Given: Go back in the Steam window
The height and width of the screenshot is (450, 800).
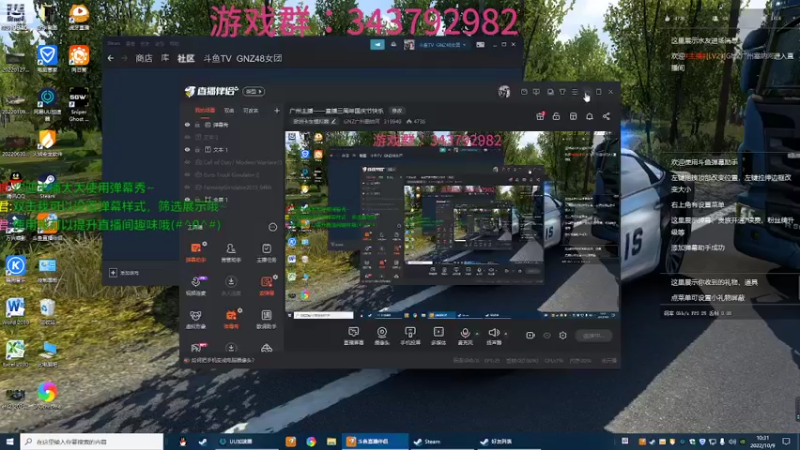Looking at the screenshot, I should pos(111,58).
